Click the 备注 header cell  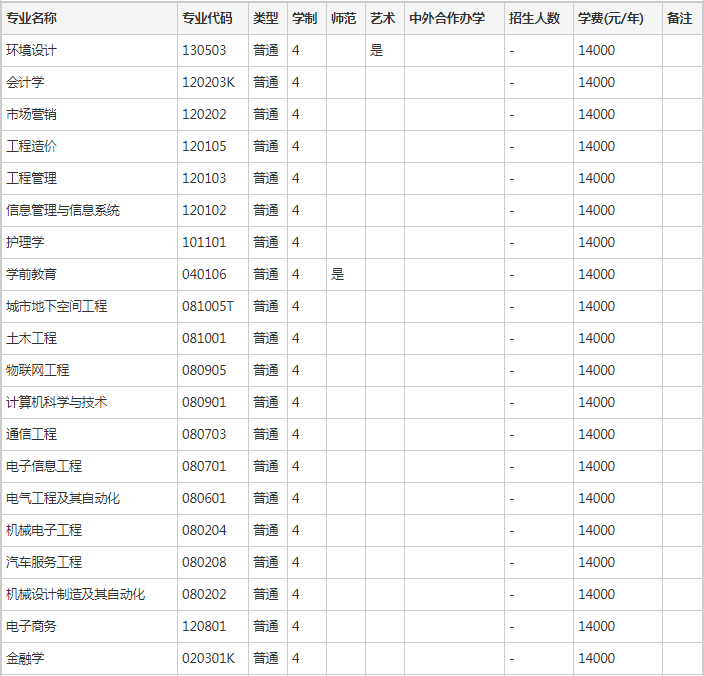(680, 18)
